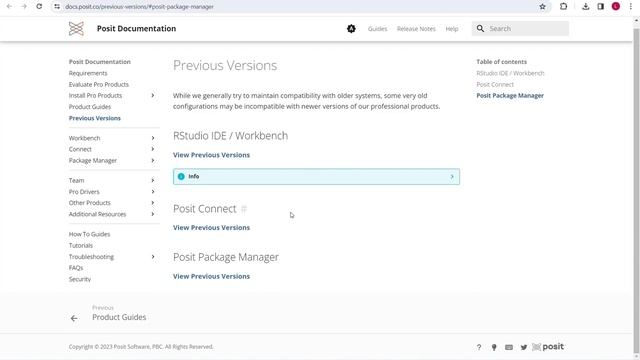640x360 pixels.
Task: Open browser downloads icon
Action: tap(586, 7)
